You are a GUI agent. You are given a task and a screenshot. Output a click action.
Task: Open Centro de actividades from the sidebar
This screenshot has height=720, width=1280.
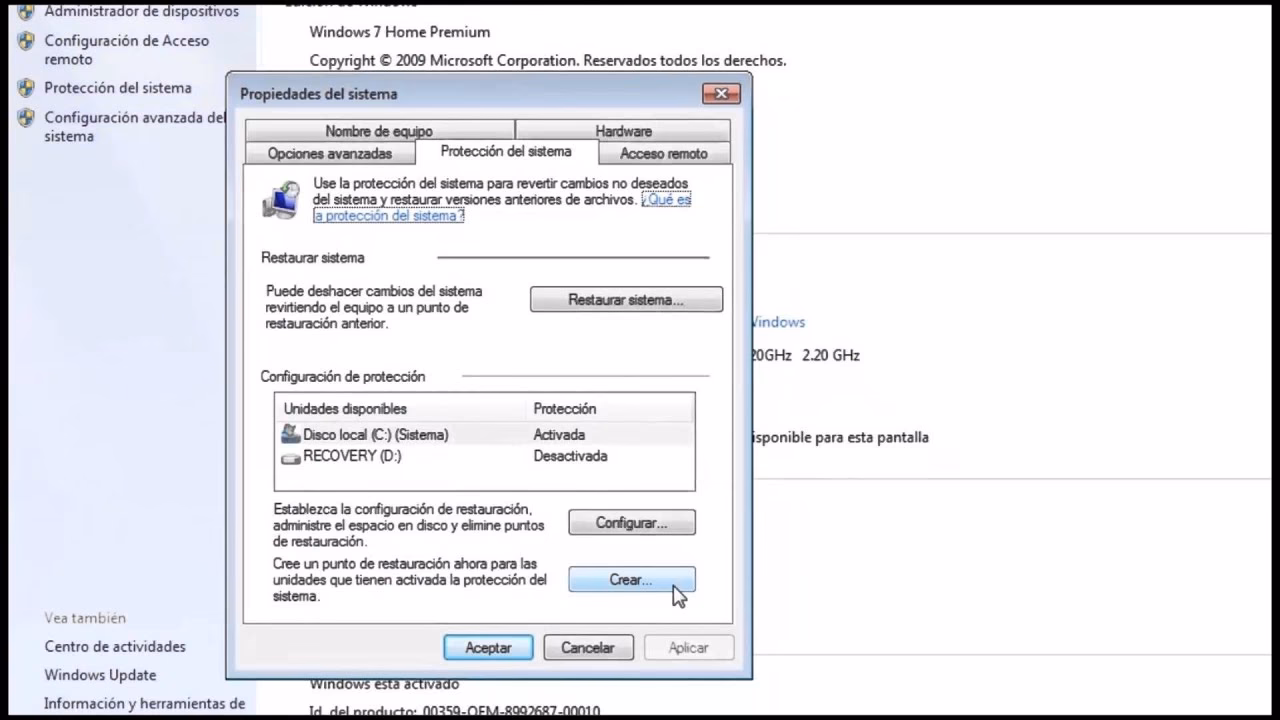click(114, 646)
